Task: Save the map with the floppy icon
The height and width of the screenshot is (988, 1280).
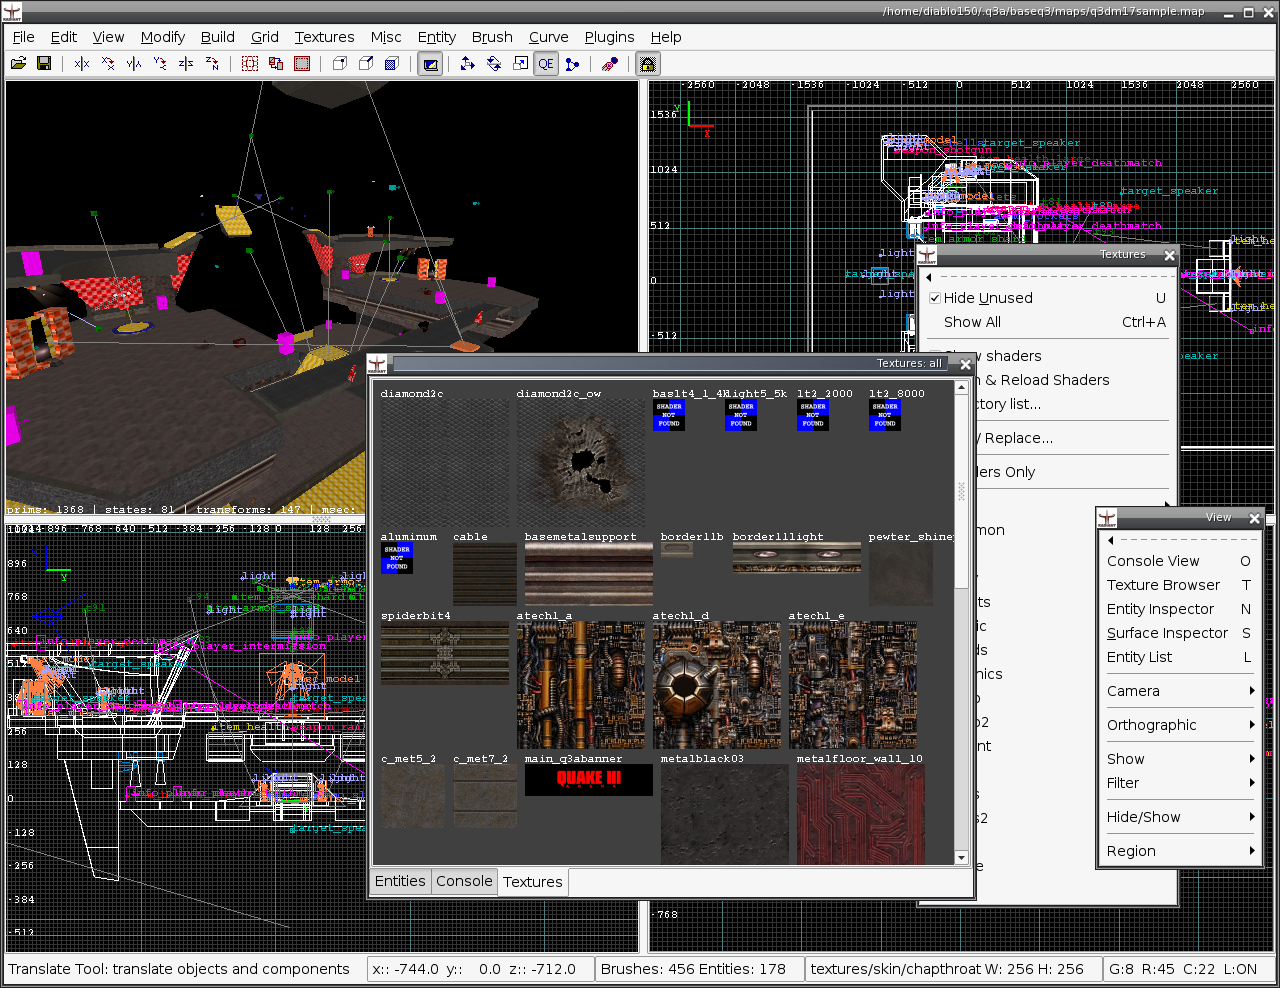Action: pyautogui.click(x=44, y=64)
